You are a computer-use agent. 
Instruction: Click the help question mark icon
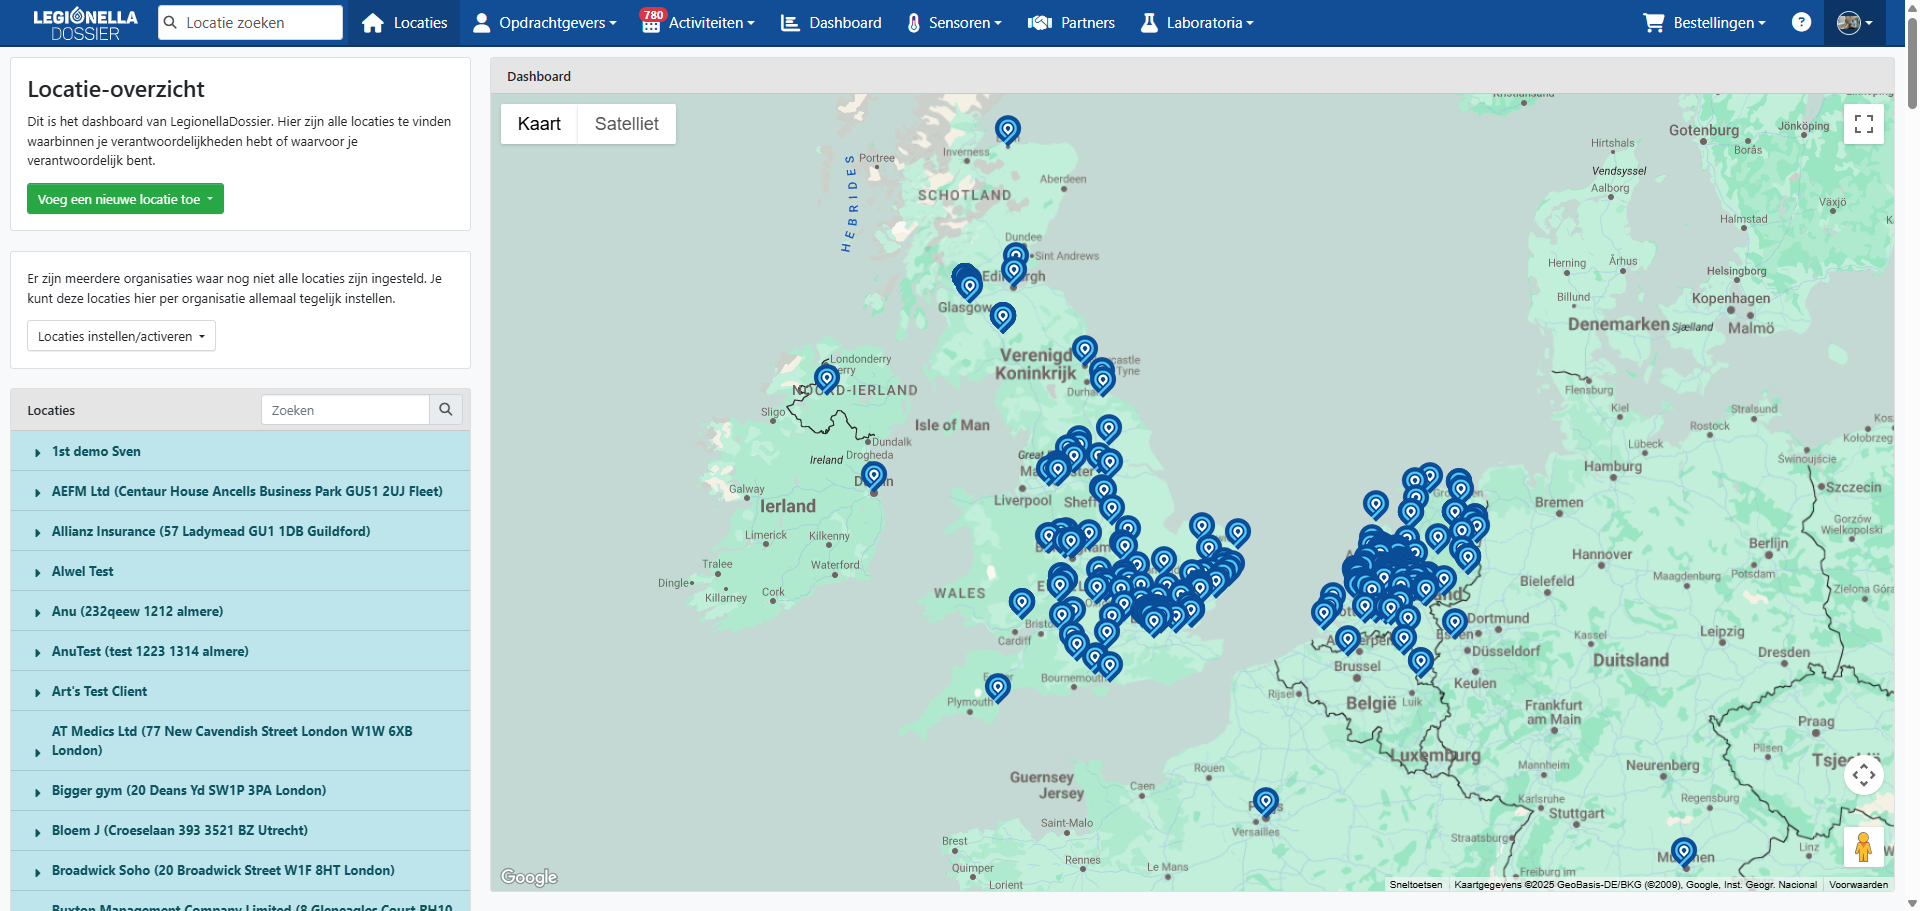pos(1801,22)
